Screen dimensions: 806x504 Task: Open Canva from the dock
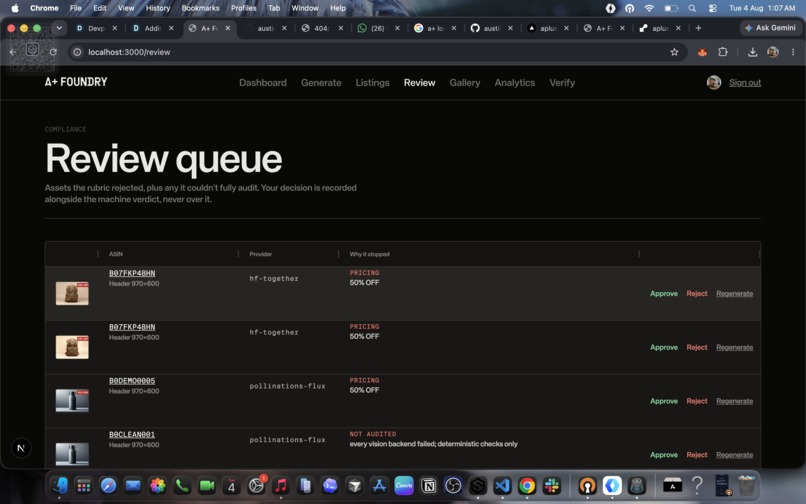point(404,485)
